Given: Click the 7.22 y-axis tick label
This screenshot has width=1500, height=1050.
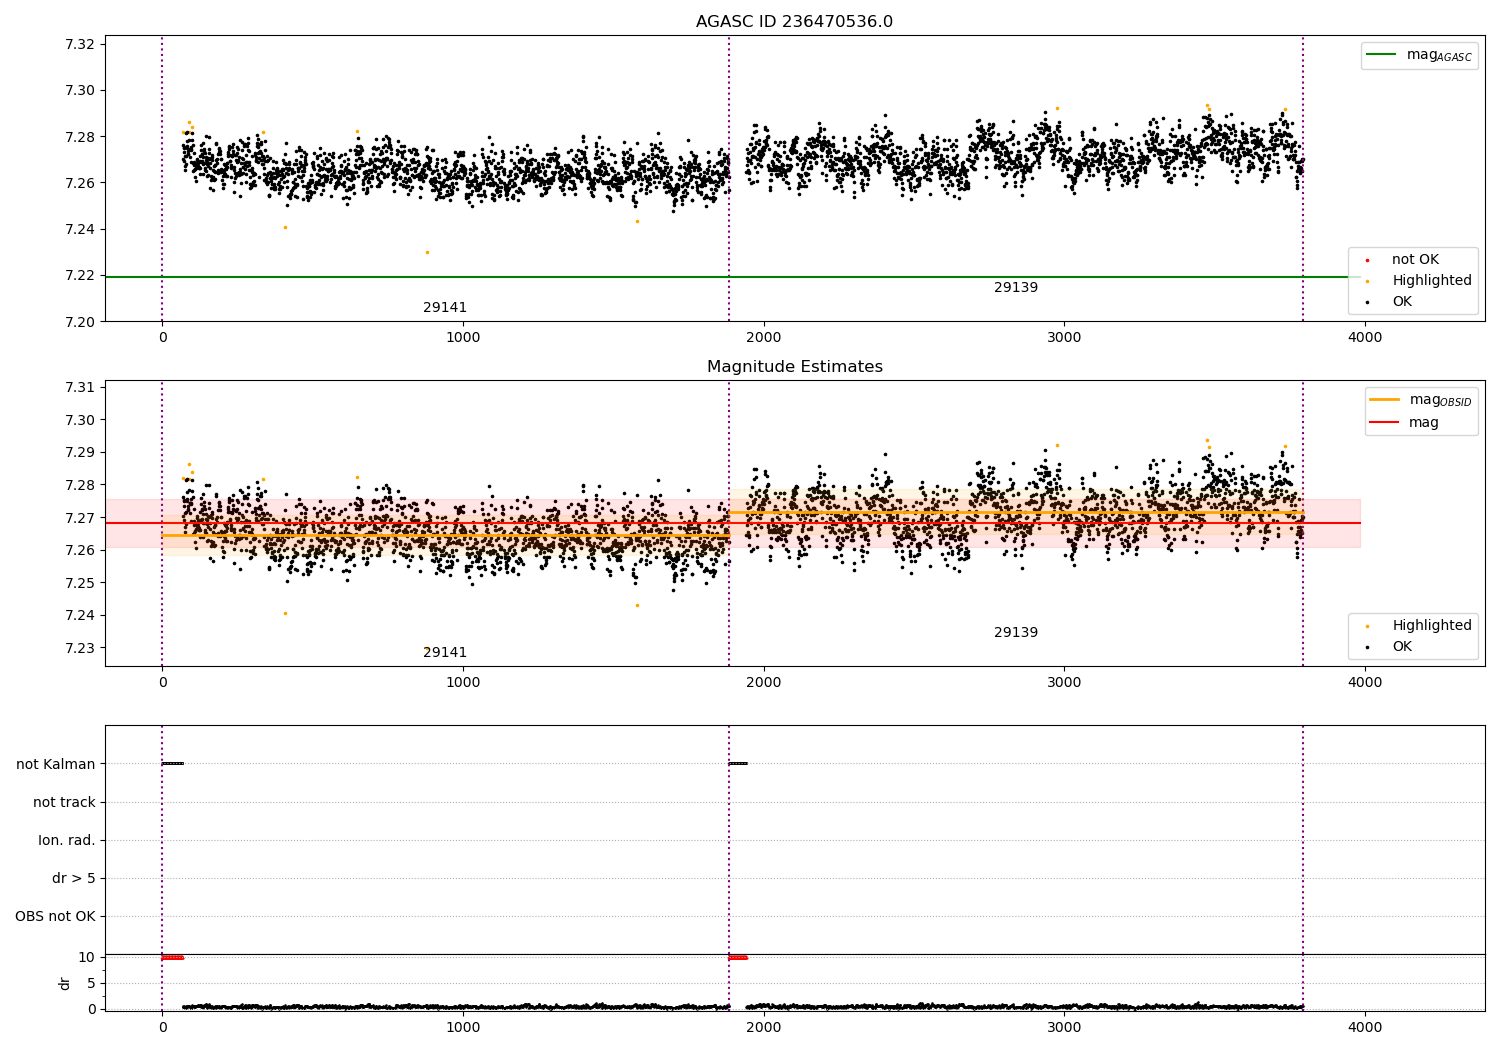Looking at the screenshot, I should (79, 275).
